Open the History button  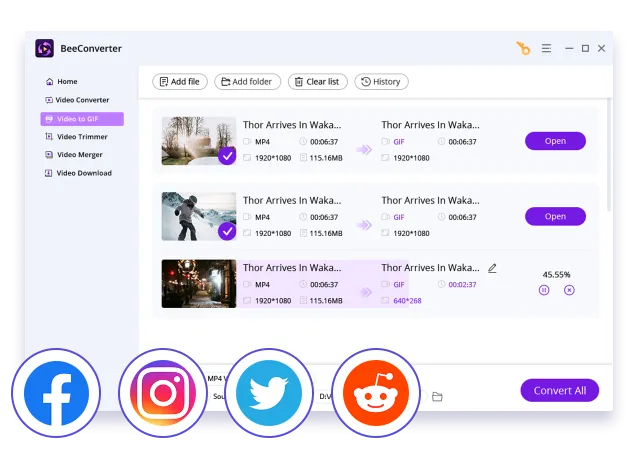[x=381, y=82]
